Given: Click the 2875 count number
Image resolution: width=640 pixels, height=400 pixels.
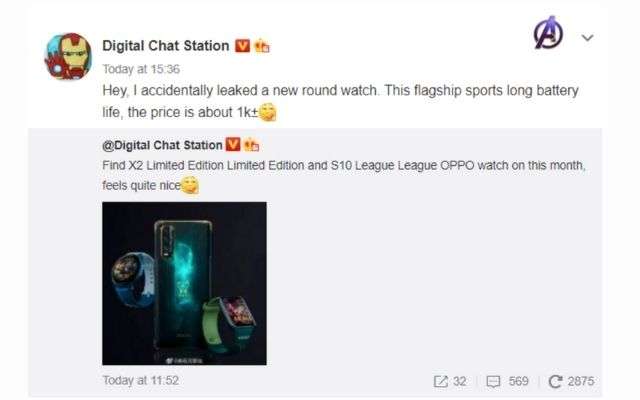Looking at the screenshot, I should pyautogui.click(x=581, y=381).
